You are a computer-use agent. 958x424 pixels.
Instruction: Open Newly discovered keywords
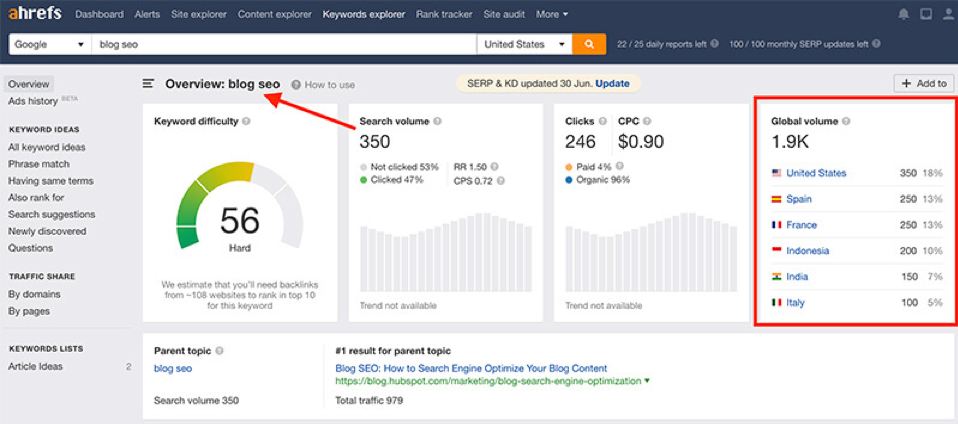tap(47, 231)
